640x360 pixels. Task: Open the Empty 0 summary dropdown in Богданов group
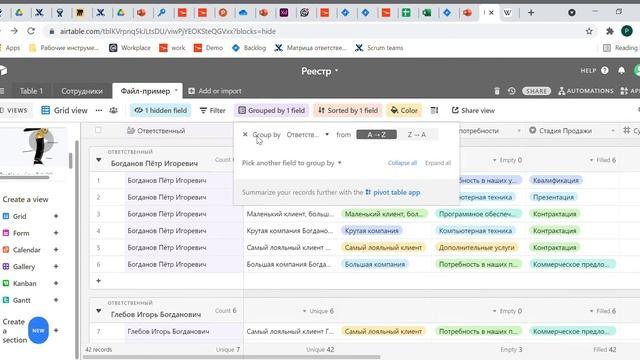coord(507,160)
